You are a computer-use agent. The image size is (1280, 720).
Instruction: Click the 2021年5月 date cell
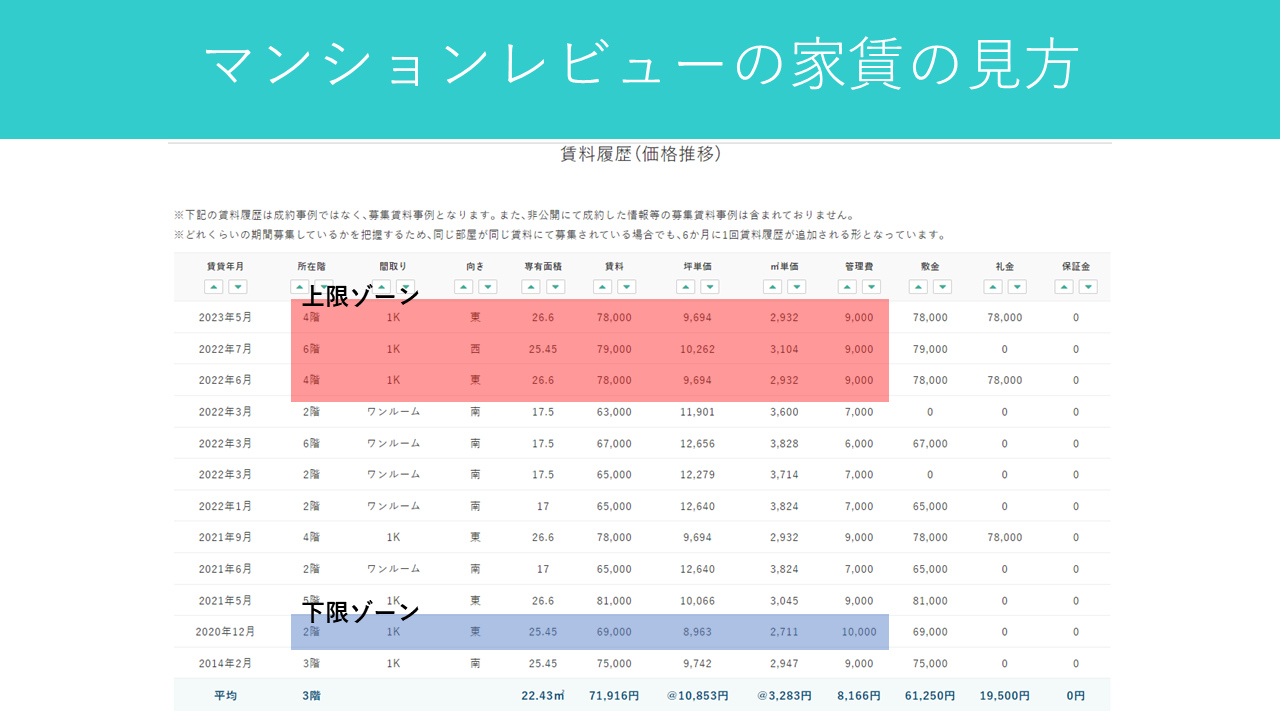(x=225, y=601)
